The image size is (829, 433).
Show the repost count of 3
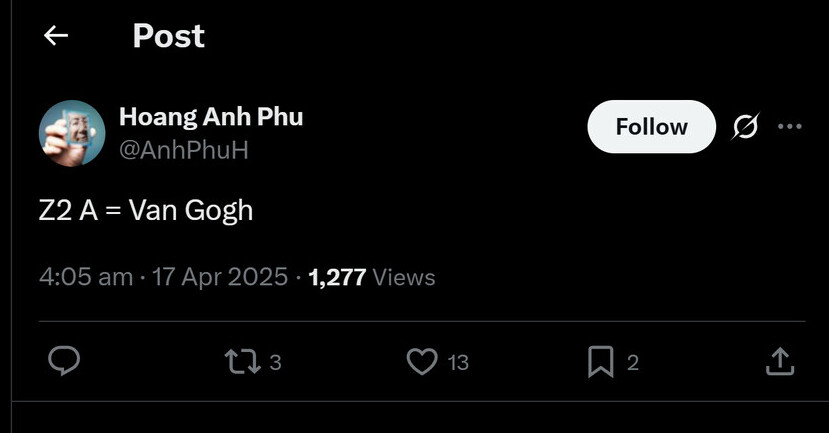point(275,362)
